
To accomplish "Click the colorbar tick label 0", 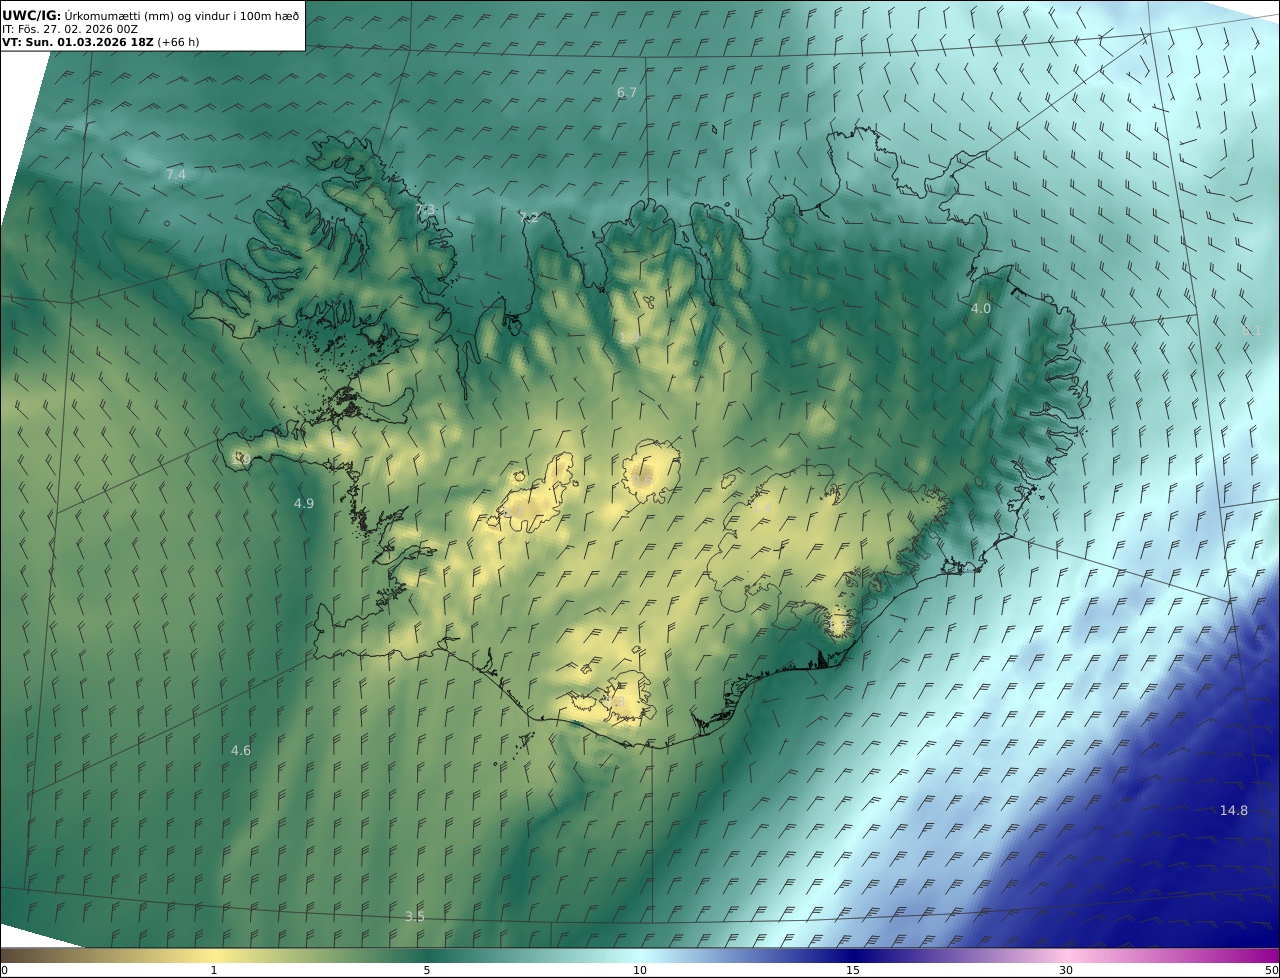I will pyautogui.click(x=4, y=970).
